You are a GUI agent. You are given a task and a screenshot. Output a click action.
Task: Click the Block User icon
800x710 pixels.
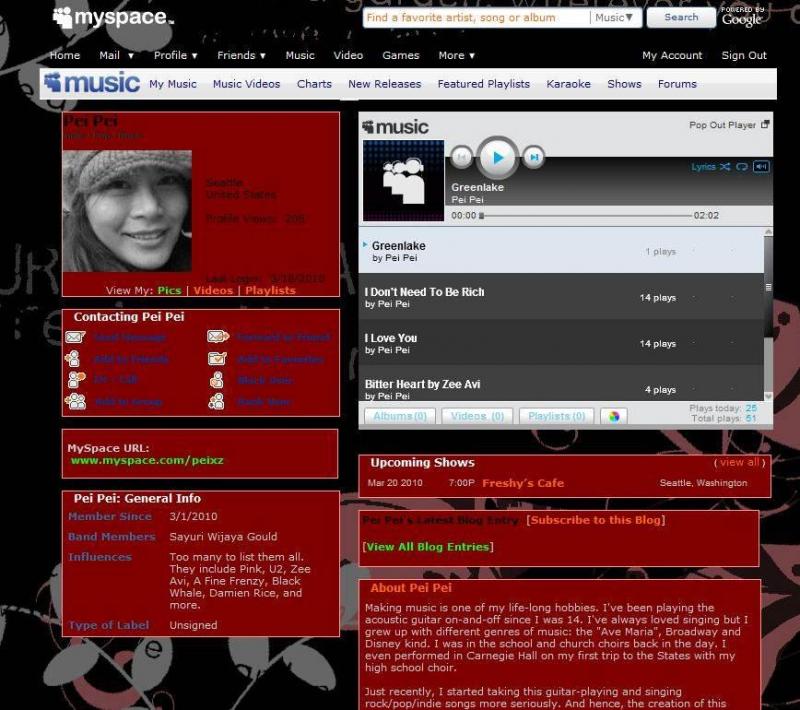pos(217,380)
